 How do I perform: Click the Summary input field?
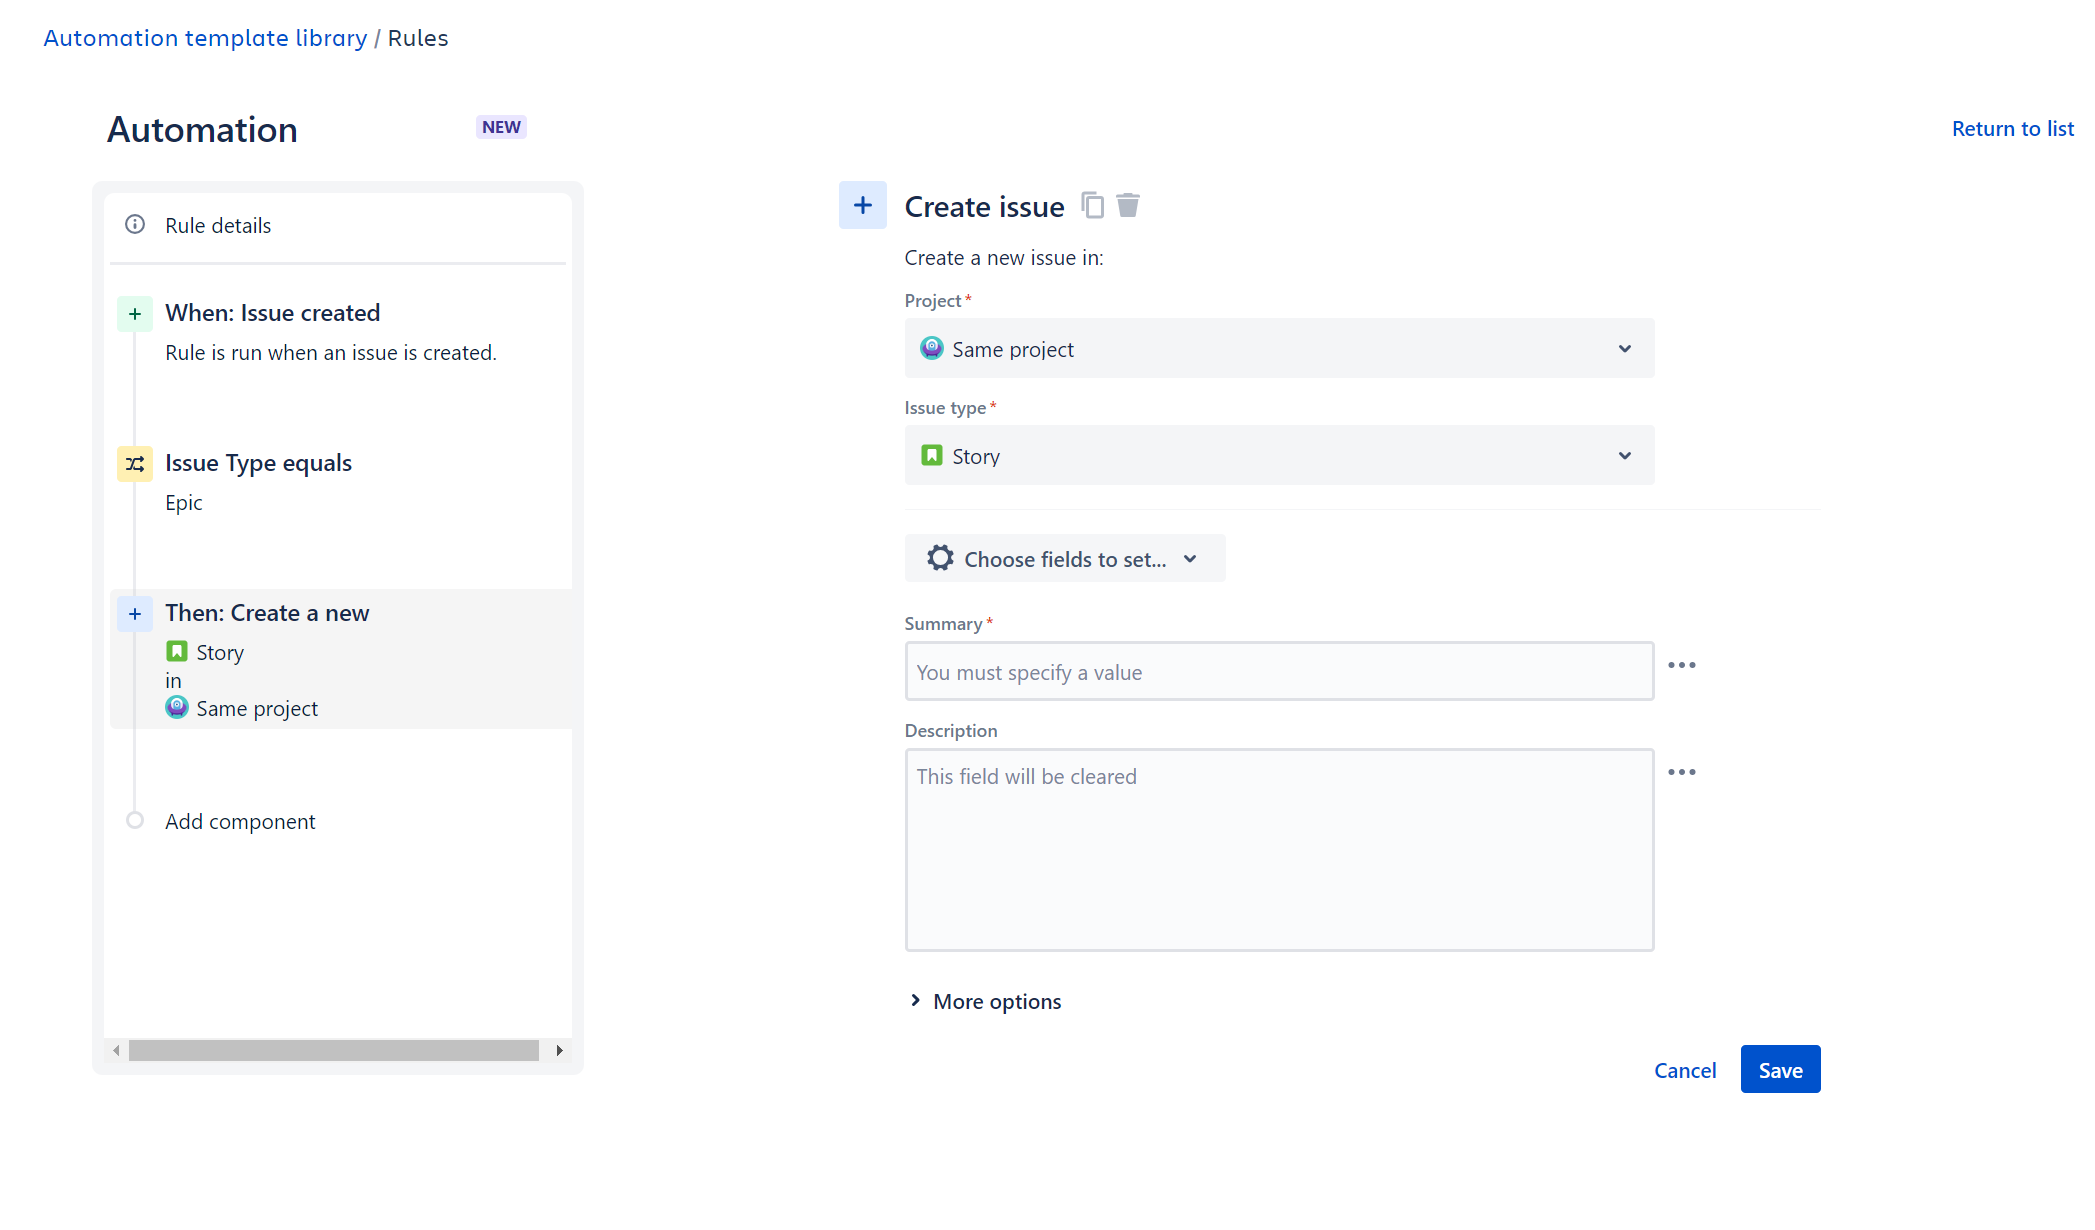click(1278, 671)
